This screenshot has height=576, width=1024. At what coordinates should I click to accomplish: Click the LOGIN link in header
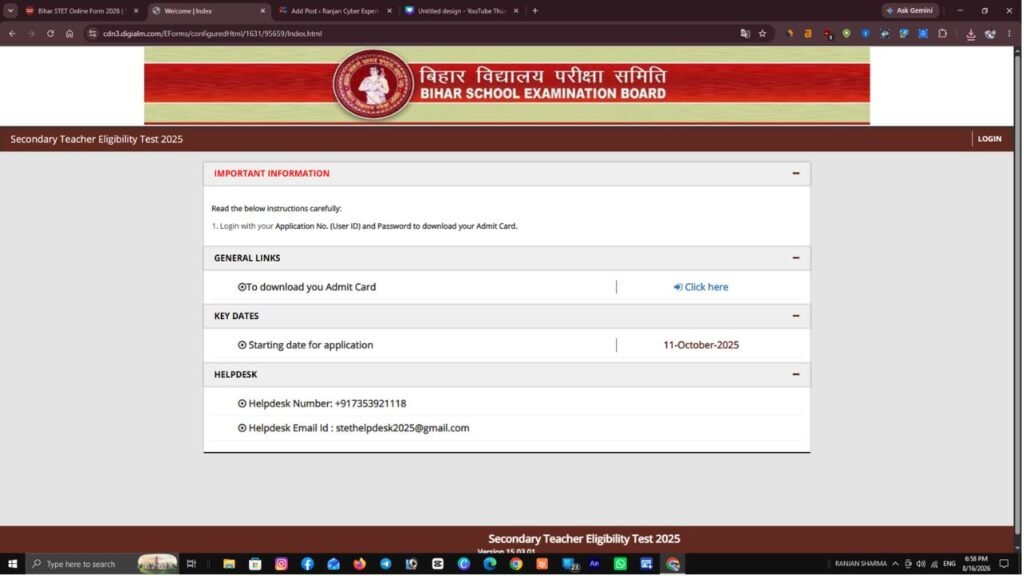coord(989,138)
